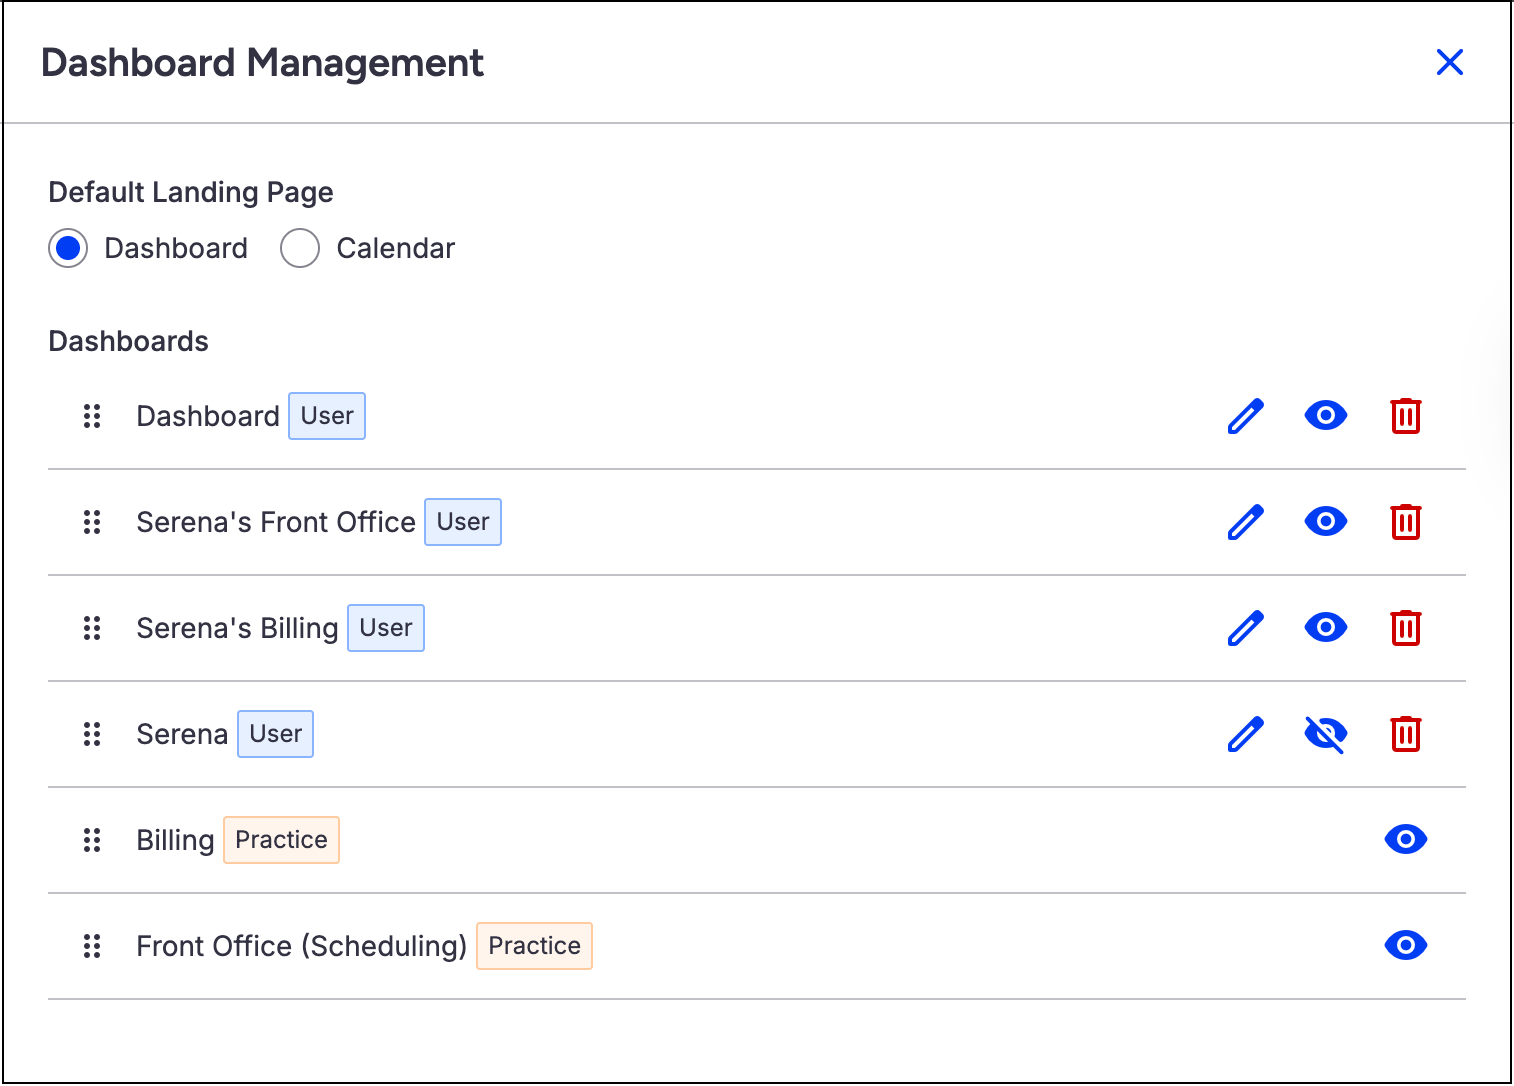Delete the Dashboard user dashboard

[x=1405, y=416]
